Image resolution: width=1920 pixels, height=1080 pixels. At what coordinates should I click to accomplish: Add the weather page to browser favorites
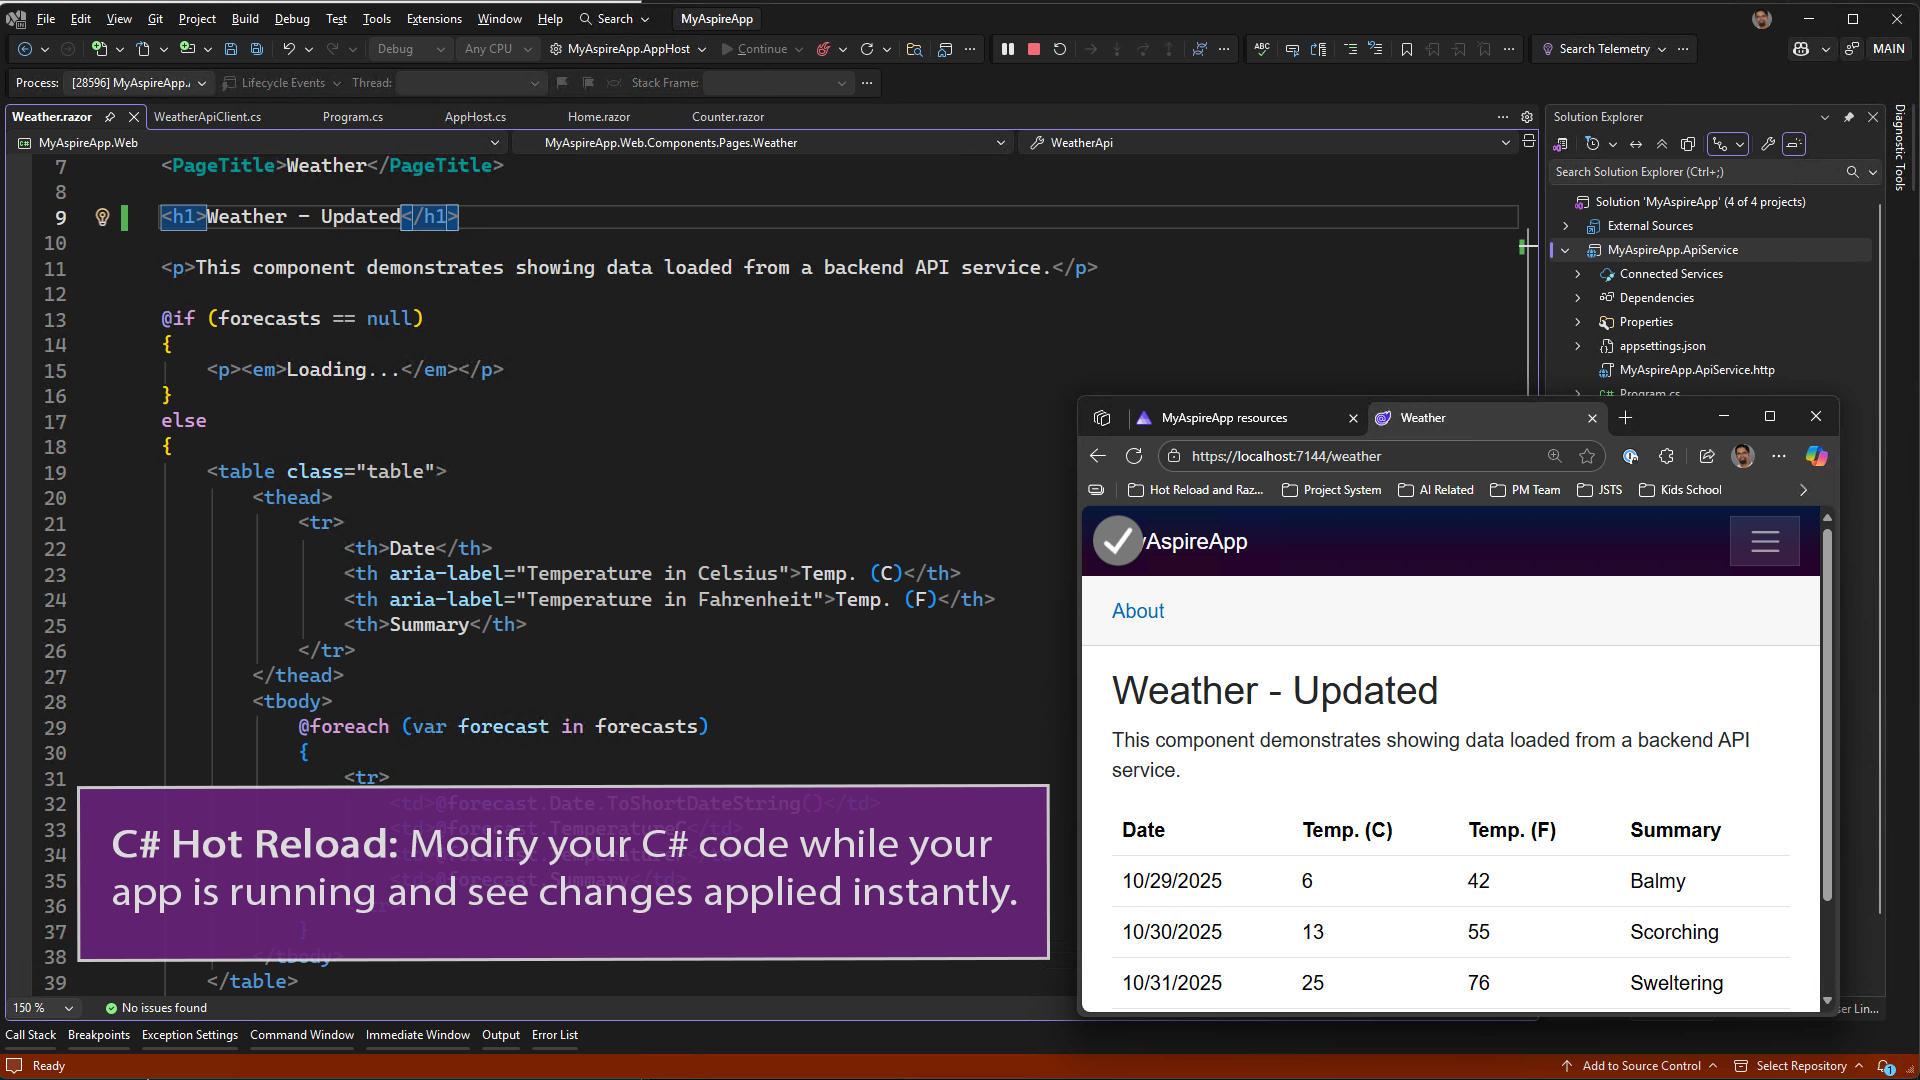[x=1587, y=456]
